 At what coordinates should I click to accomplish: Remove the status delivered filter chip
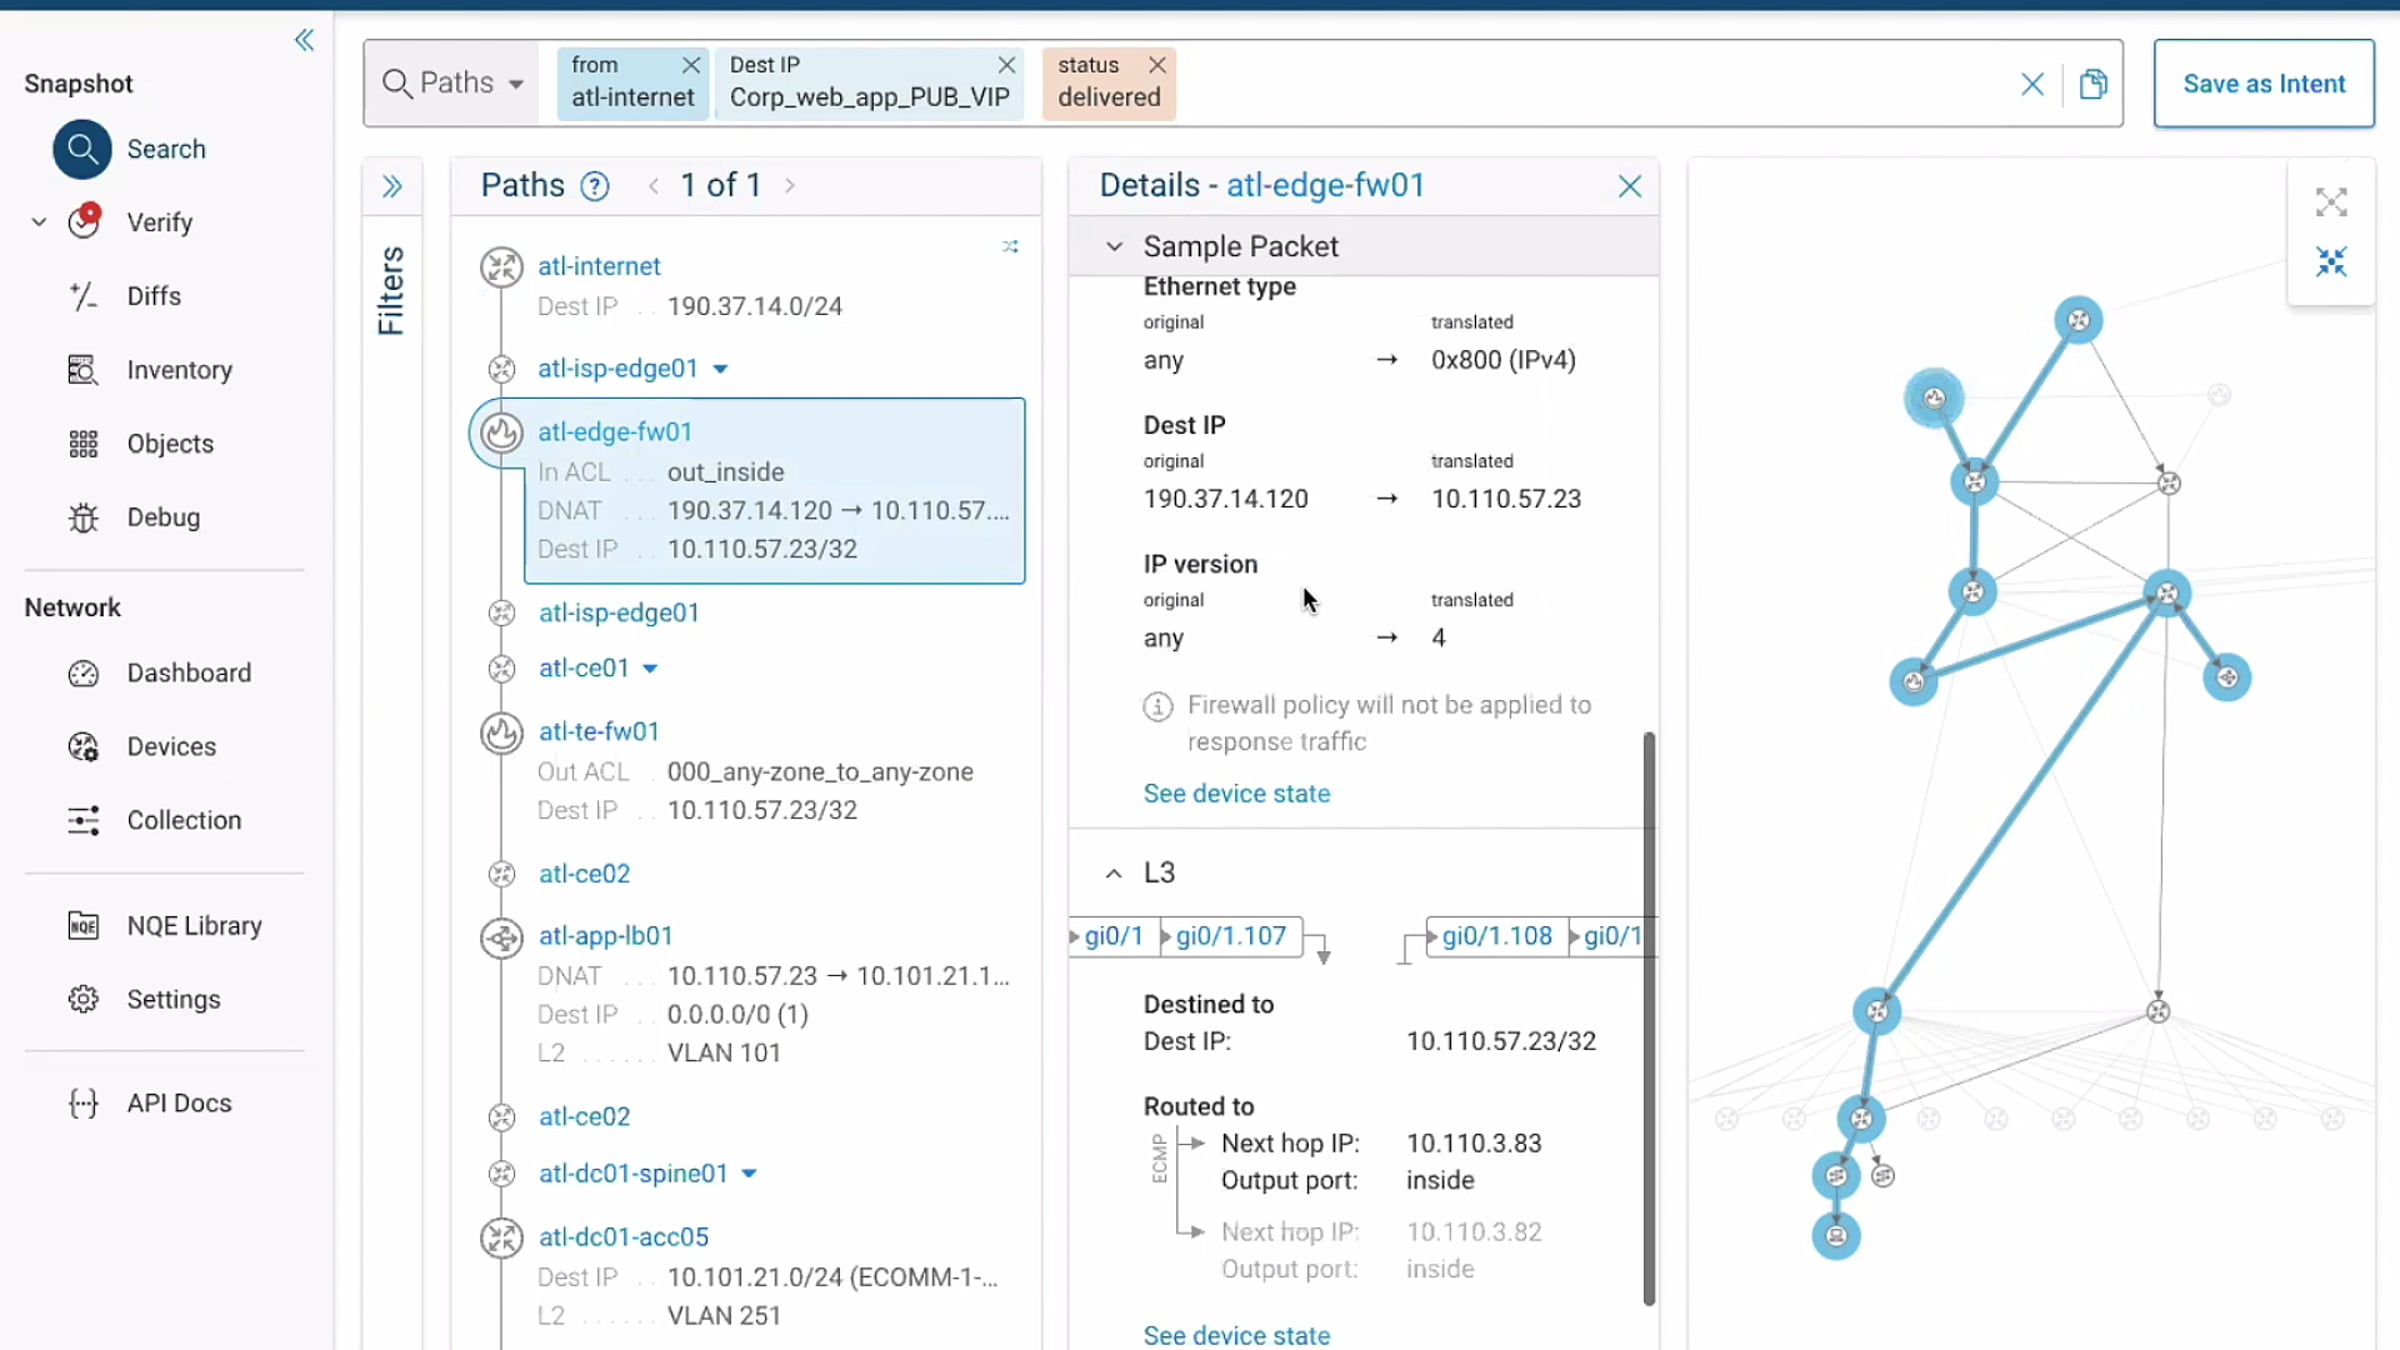click(x=1157, y=65)
